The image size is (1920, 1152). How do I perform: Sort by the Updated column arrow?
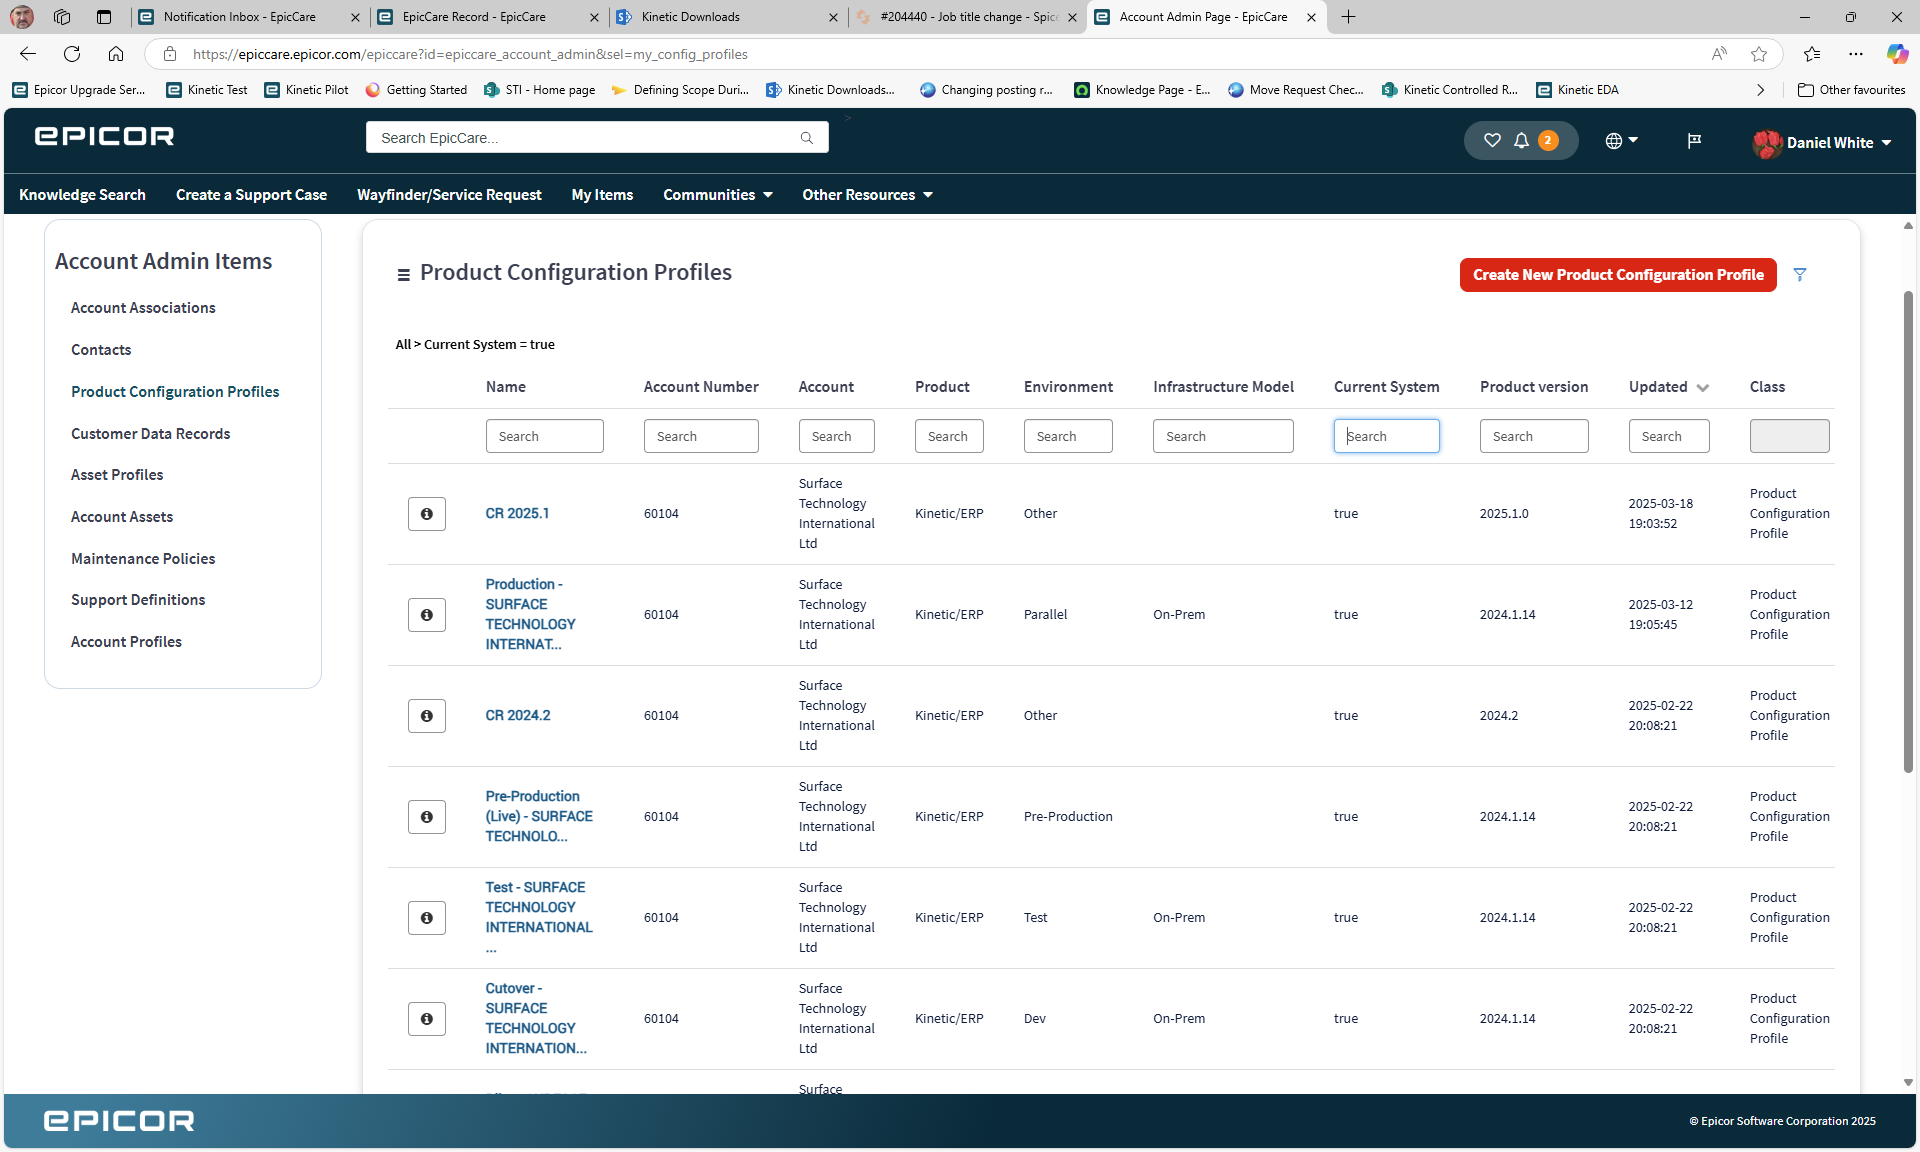1703,388
